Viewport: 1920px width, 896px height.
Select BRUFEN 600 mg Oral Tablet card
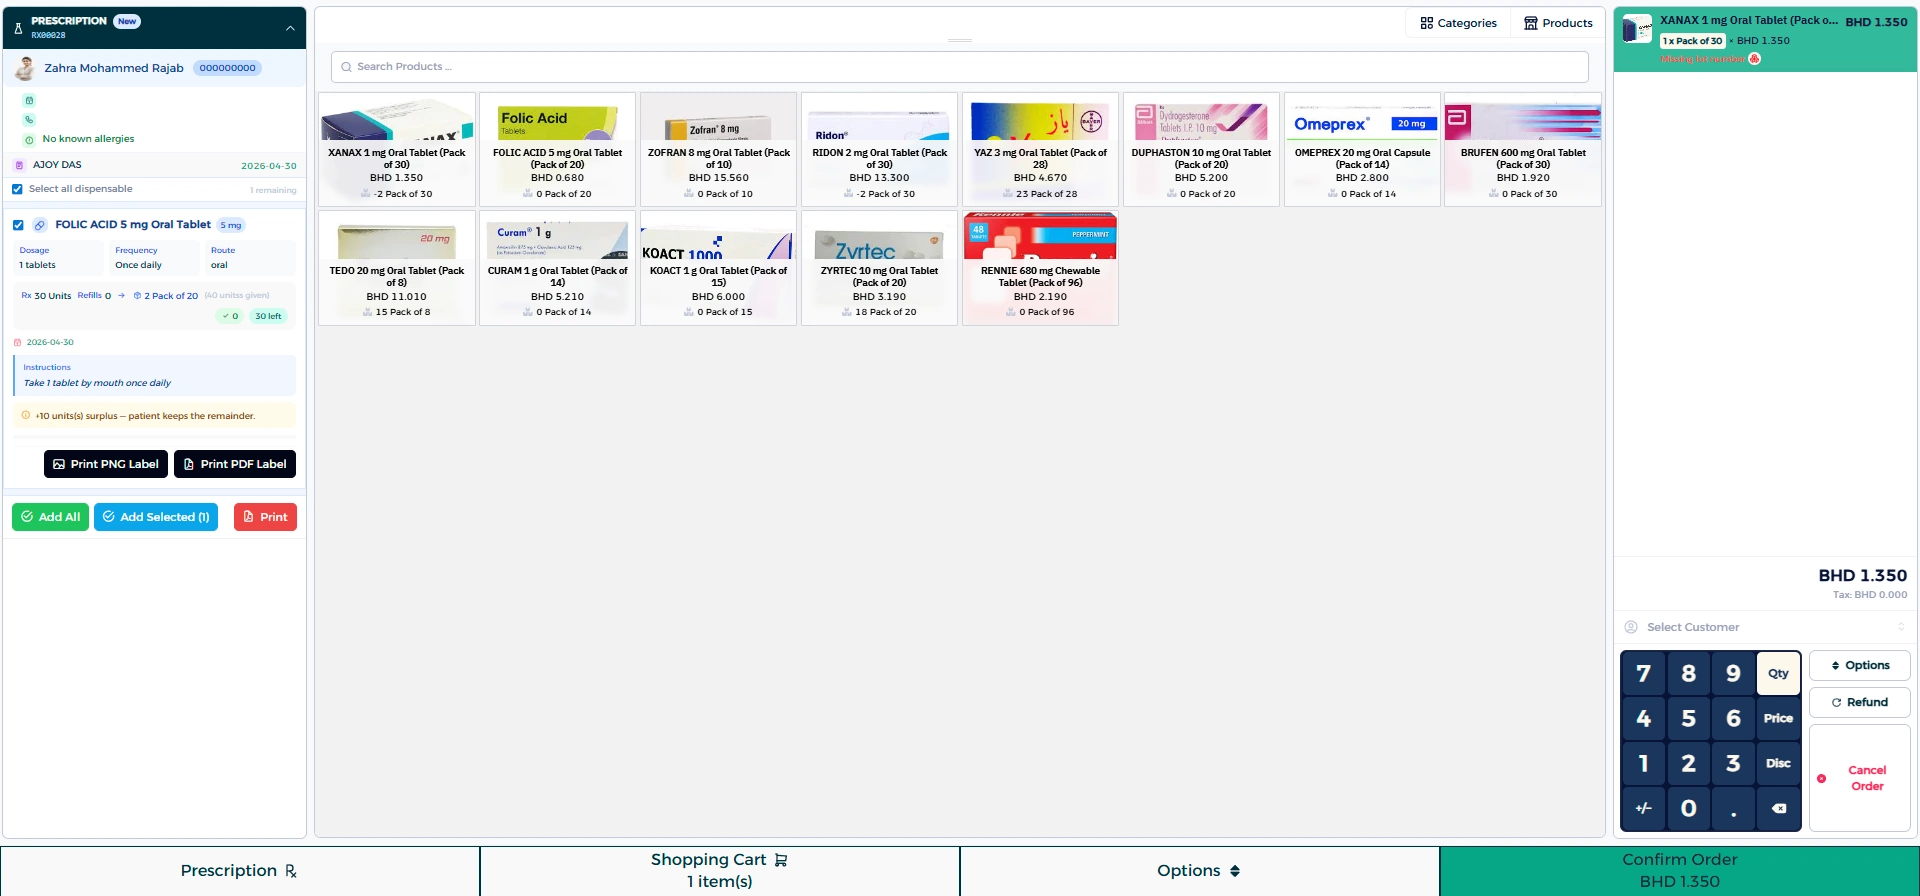click(x=1523, y=150)
